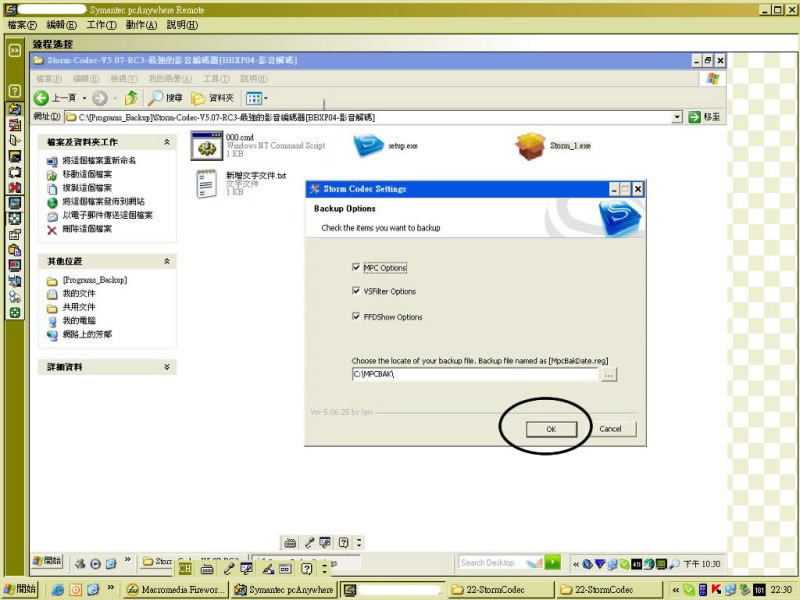Check the MPC Options checkbox
Viewport: 800px width, 600px height.
[x=356, y=267]
